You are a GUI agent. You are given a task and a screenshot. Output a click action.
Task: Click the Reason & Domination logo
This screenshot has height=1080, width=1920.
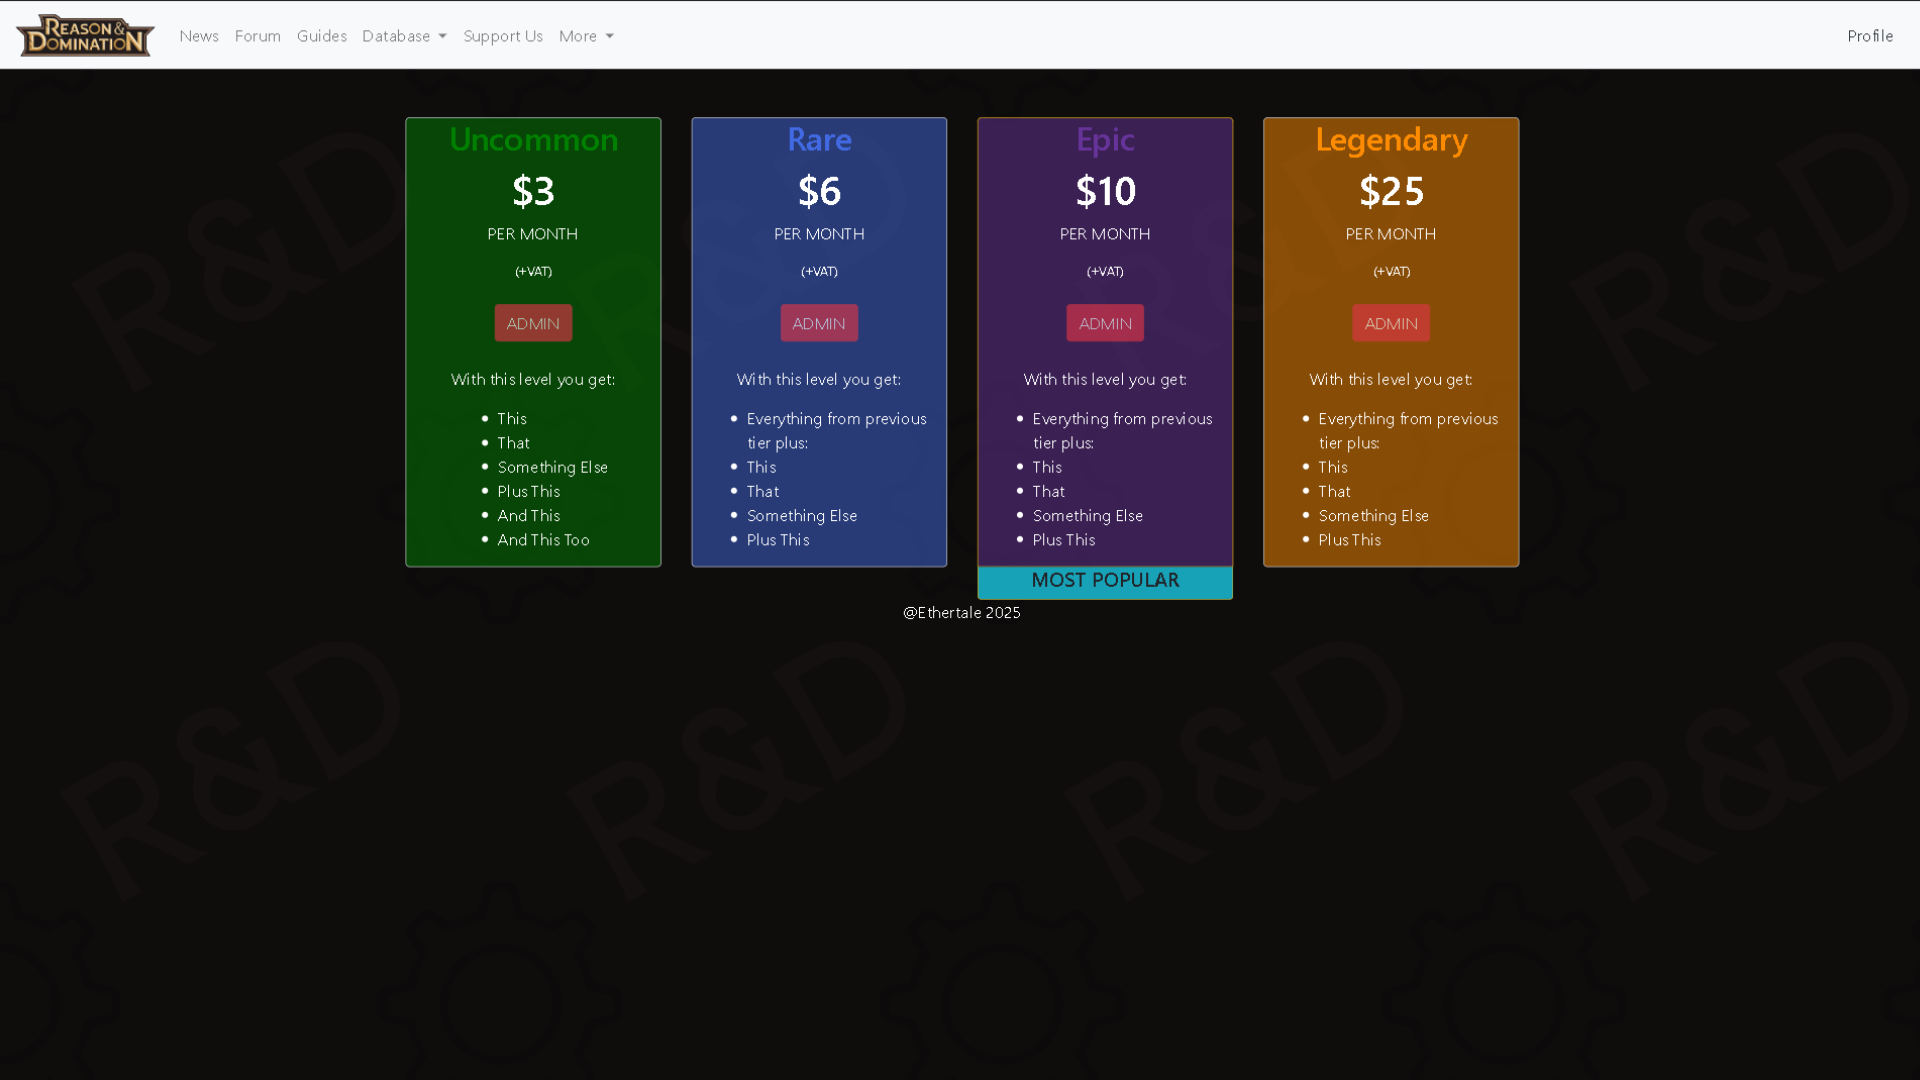[84, 35]
